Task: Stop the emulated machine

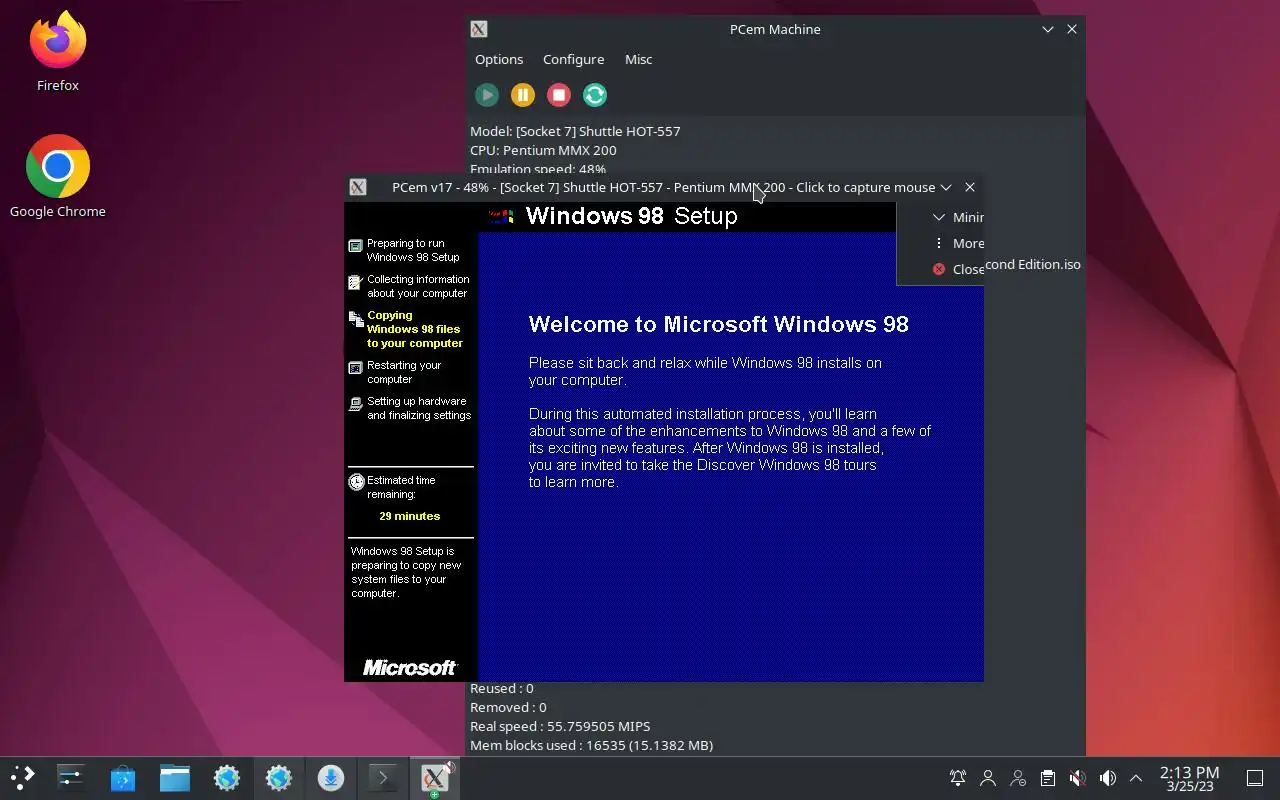Action: (x=559, y=95)
